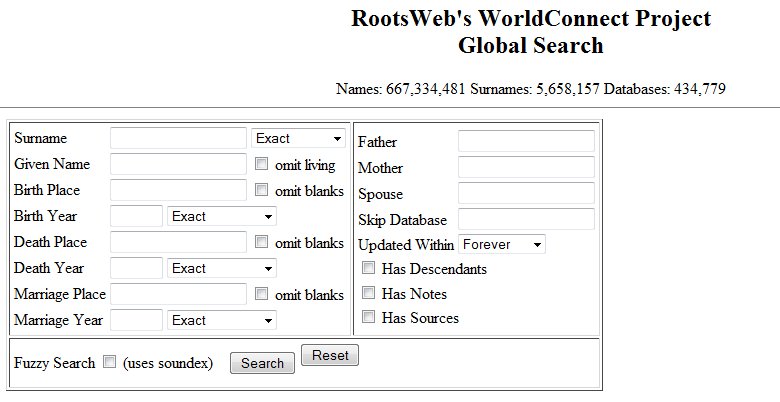Open the Updated Within Forever dropdown
The image size is (780, 402).
pyautogui.click(x=502, y=244)
